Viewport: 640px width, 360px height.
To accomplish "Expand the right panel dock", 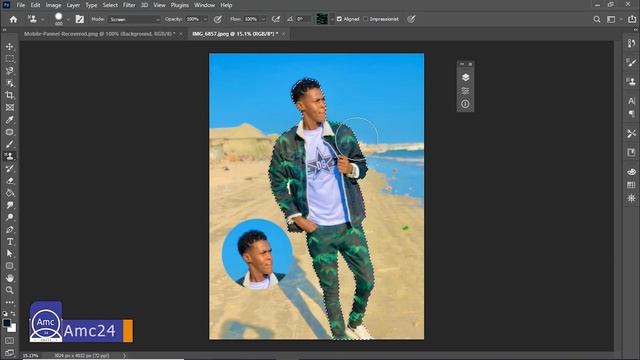I will coord(635,30).
